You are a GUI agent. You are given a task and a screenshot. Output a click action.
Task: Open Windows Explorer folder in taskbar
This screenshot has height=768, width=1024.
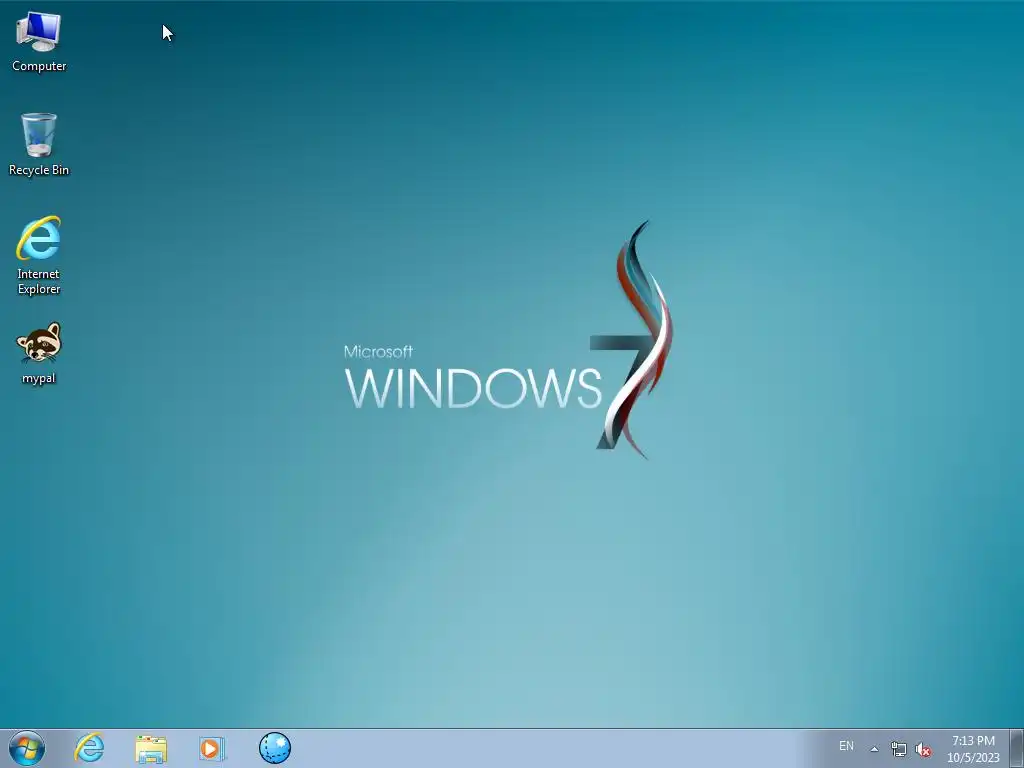(x=151, y=748)
